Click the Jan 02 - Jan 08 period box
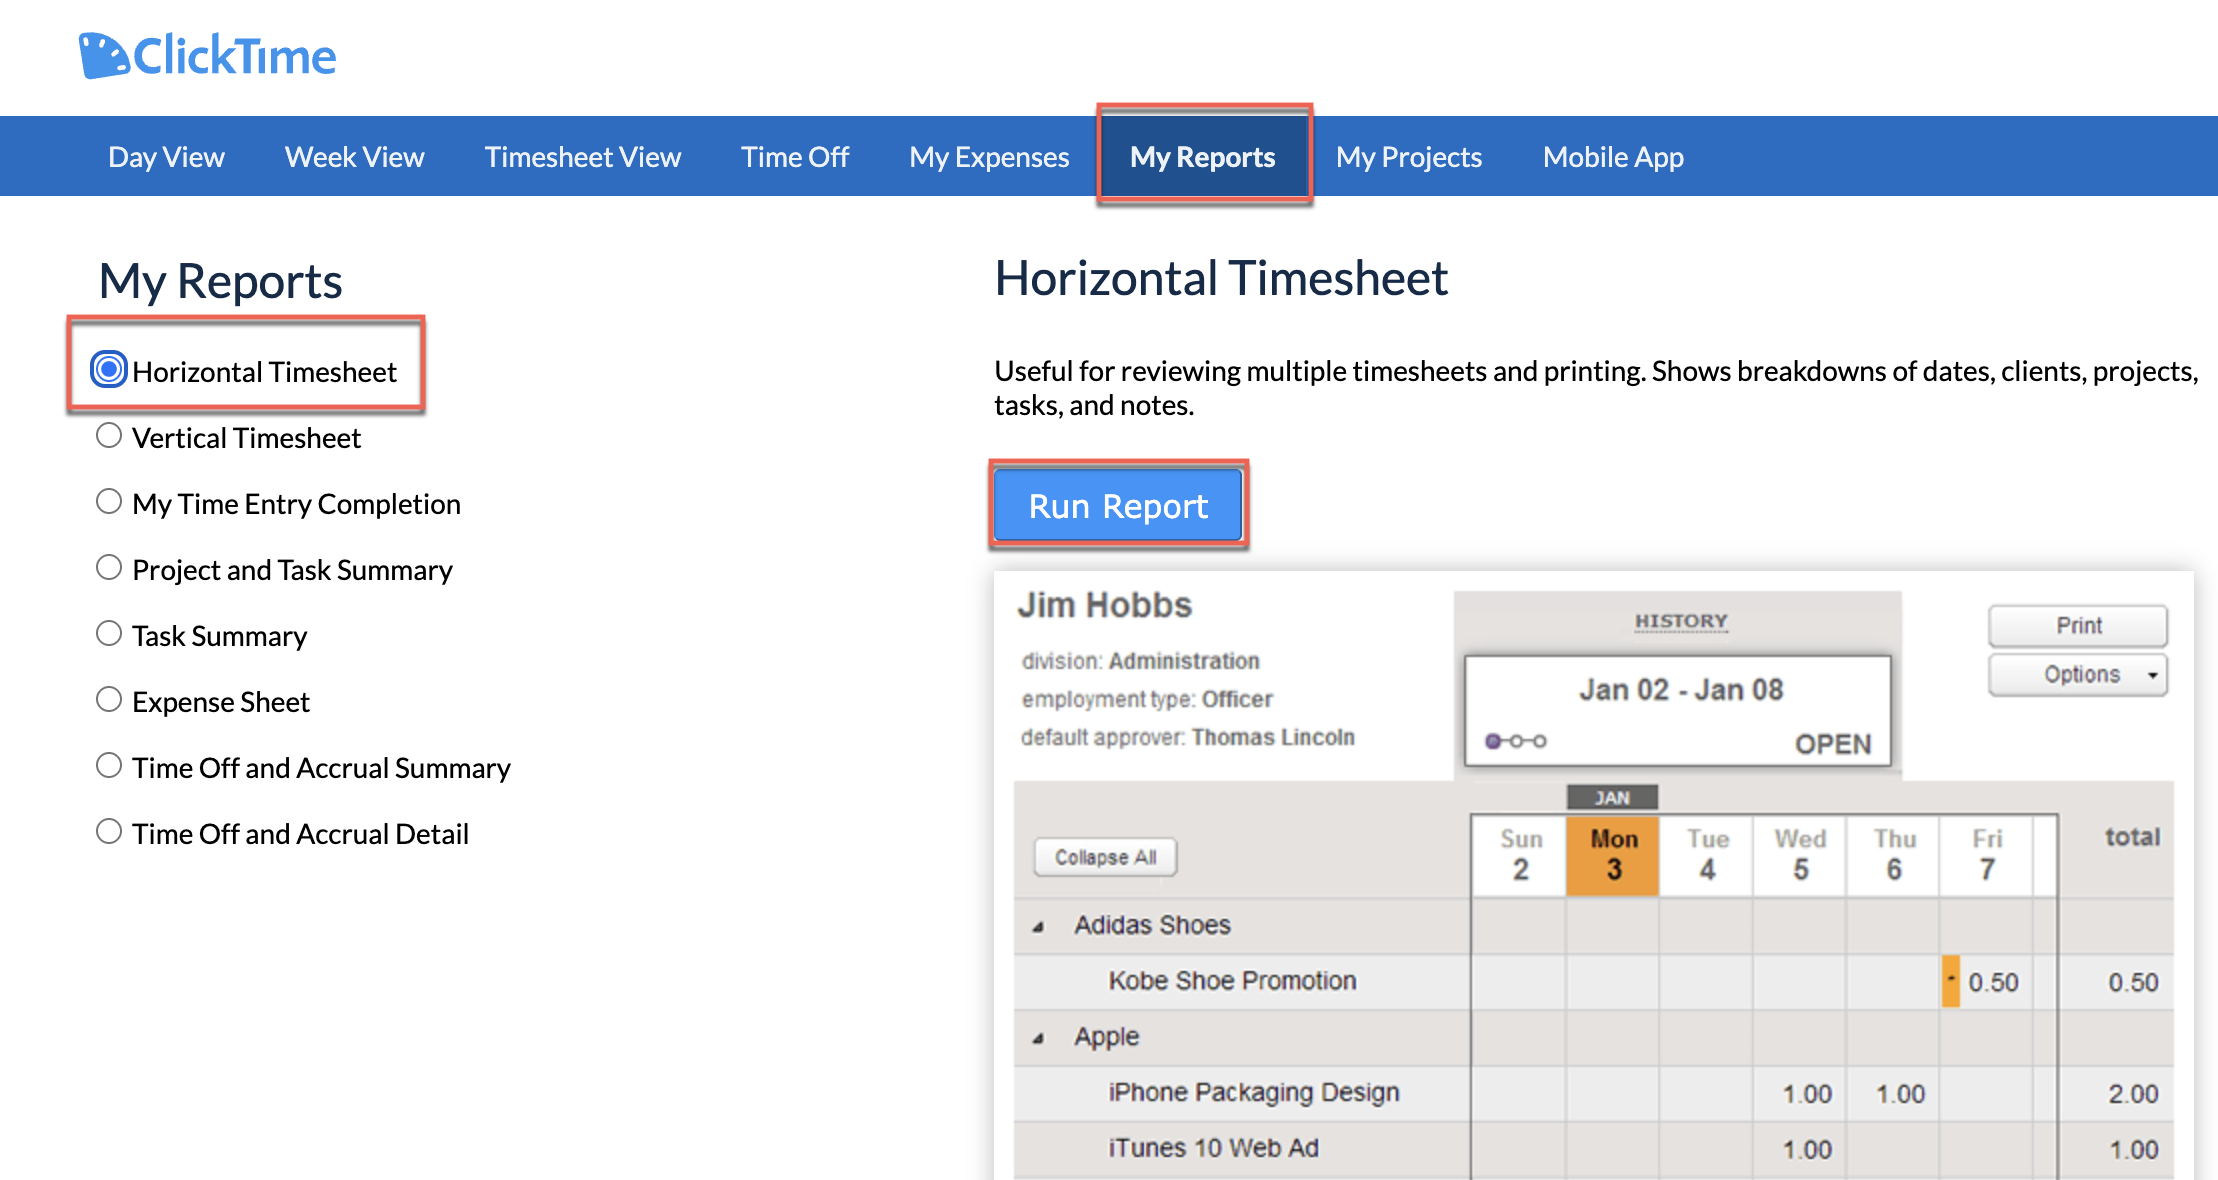 1678,711
